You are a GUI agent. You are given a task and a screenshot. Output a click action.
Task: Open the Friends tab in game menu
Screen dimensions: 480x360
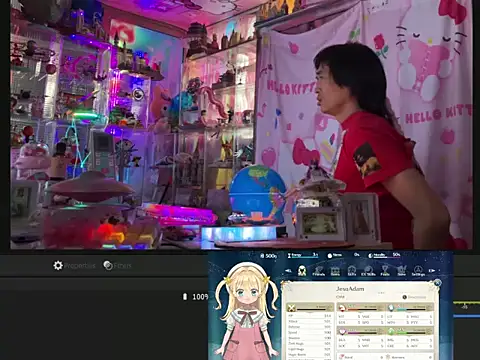pyautogui.click(x=318, y=271)
